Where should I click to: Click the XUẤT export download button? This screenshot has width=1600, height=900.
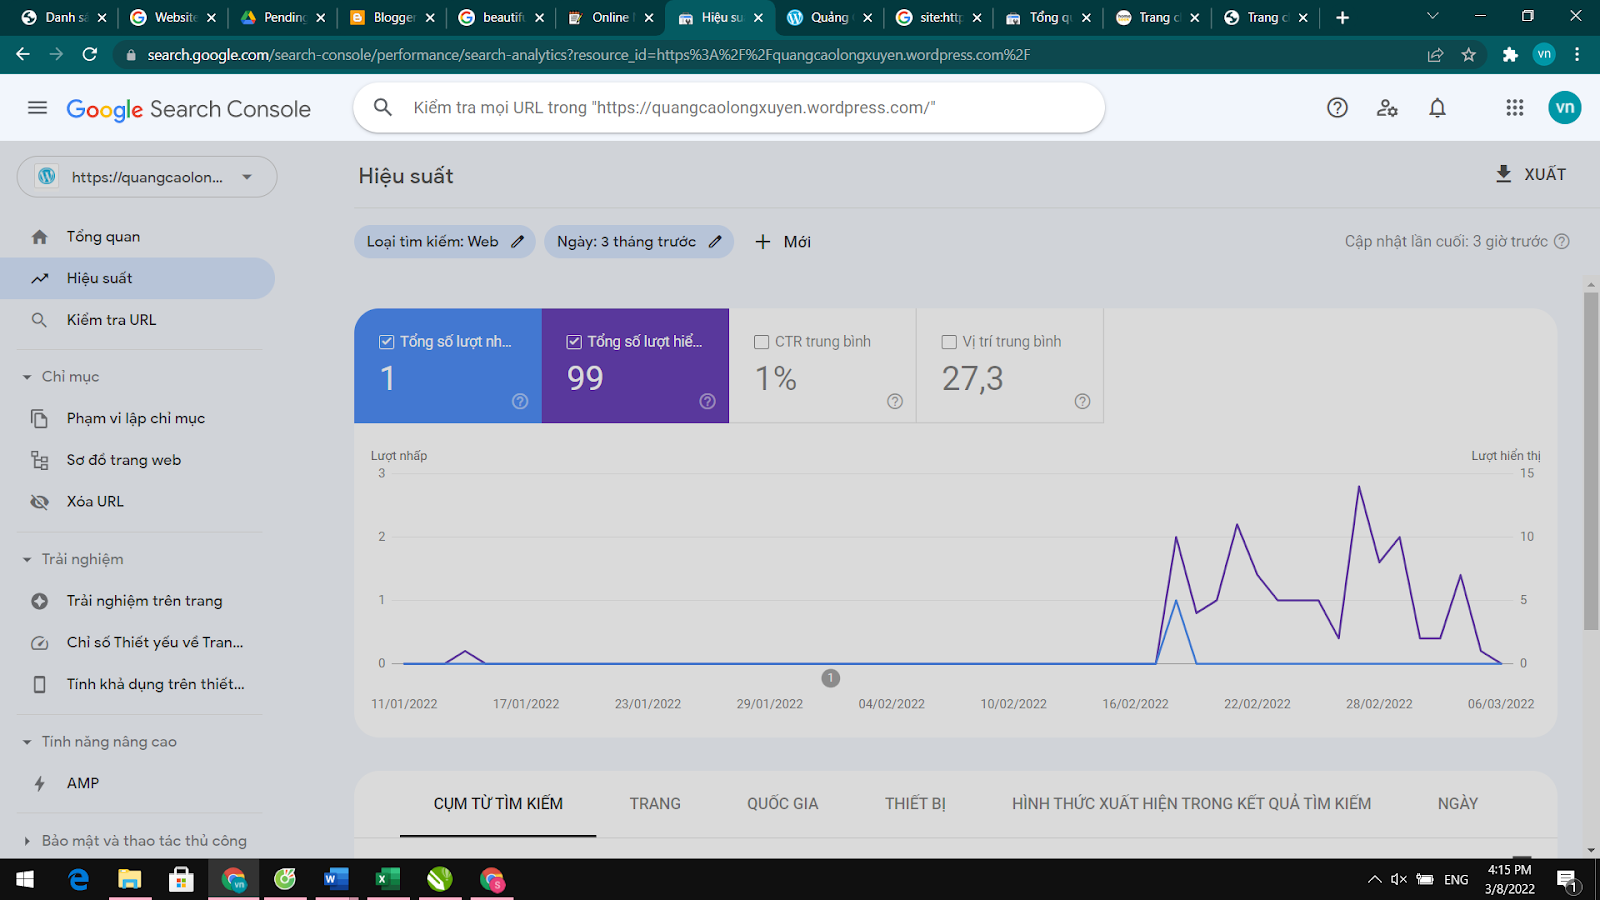tap(1530, 174)
